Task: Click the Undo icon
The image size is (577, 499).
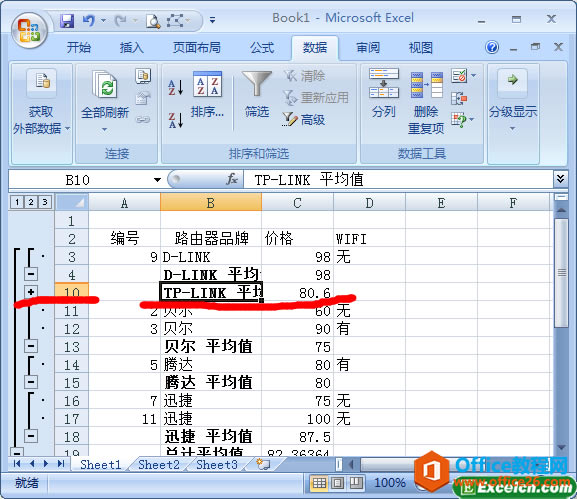Action: [89, 21]
